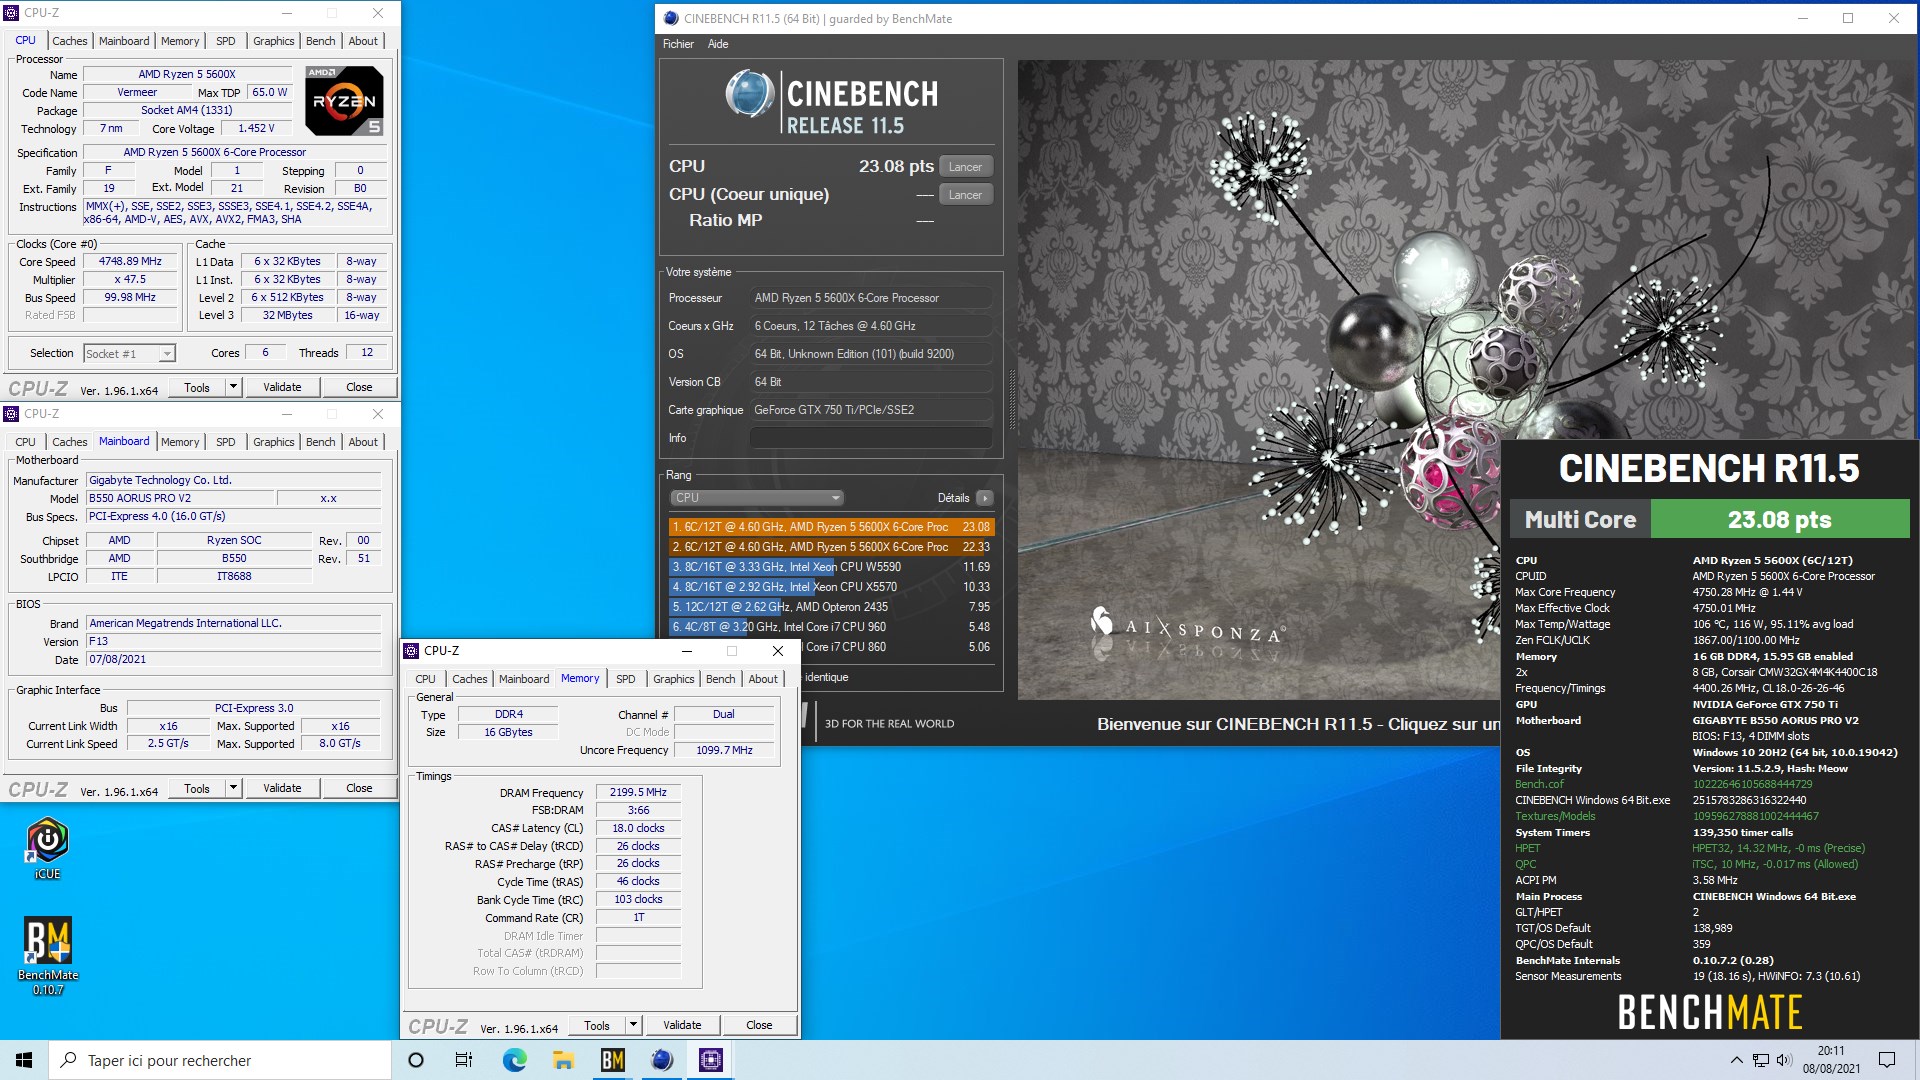
Task: Click Close in the Mainboard CPU-Z window
Action: click(359, 788)
